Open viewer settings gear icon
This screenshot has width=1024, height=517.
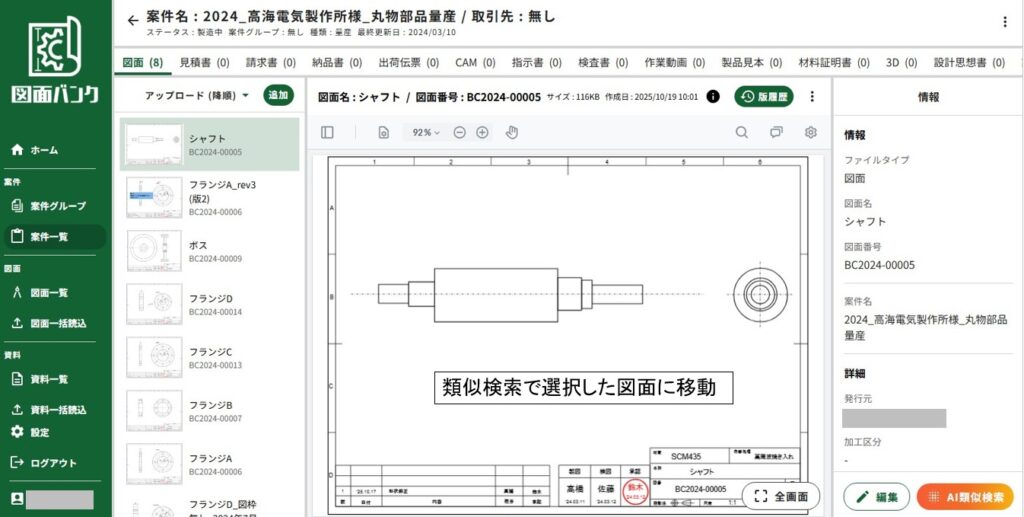click(811, 132)
